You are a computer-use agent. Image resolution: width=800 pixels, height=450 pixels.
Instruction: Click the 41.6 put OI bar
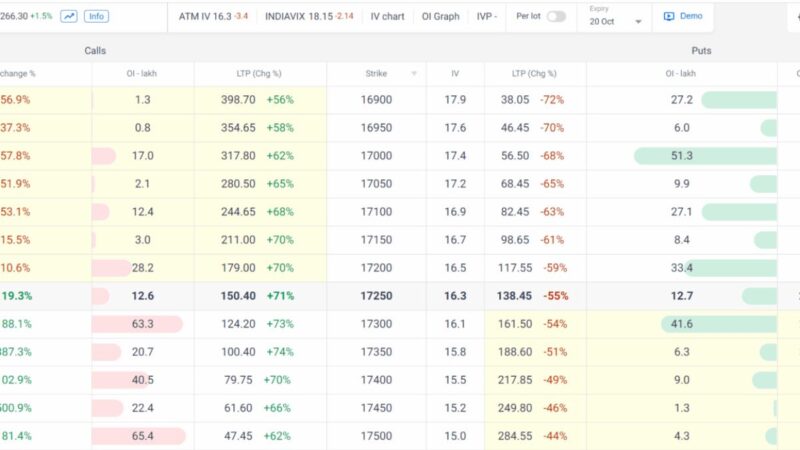(x=719, y=324)
